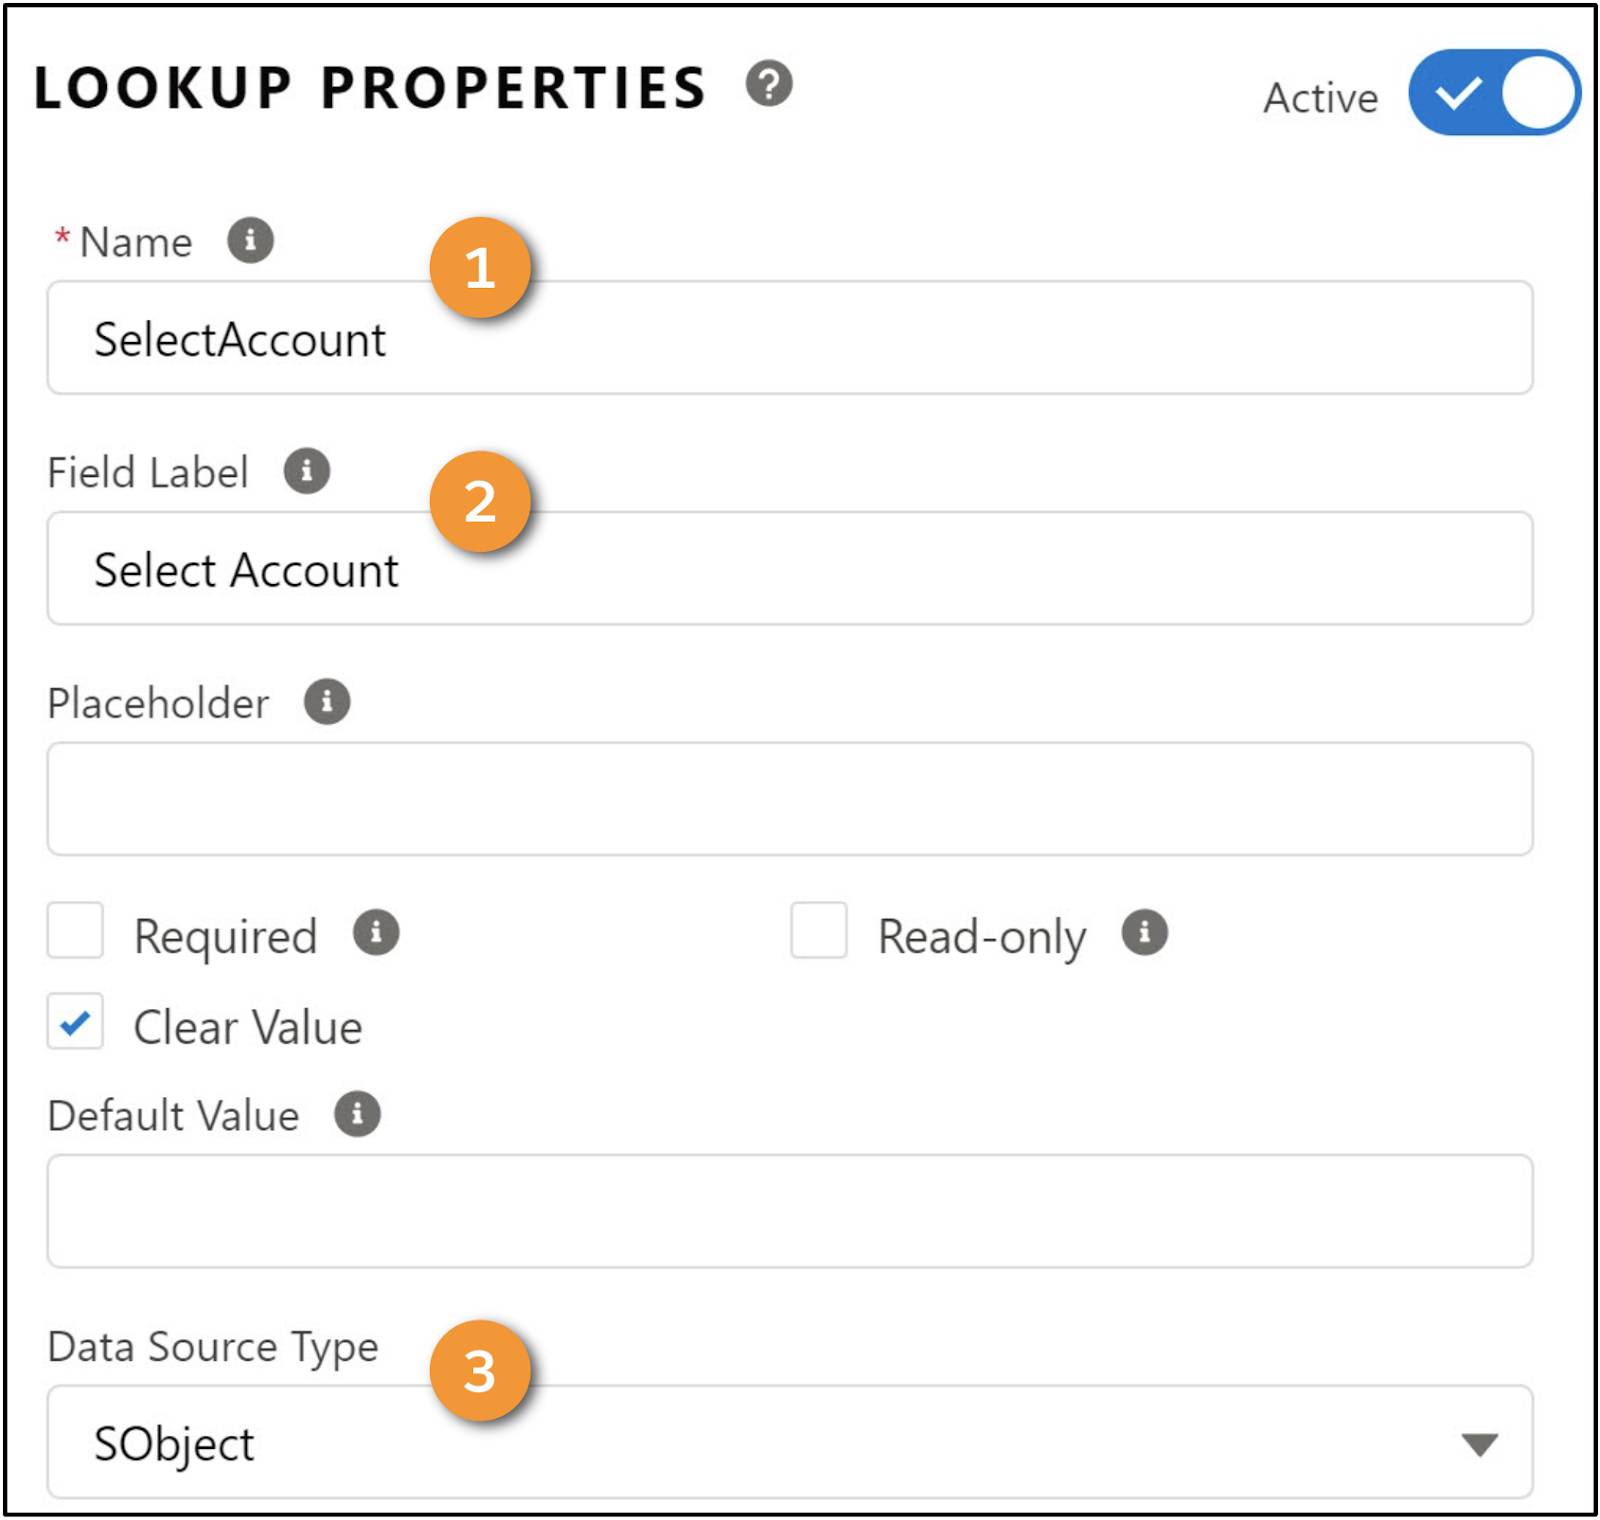Image resolution: width=1600 pixels, height=1520 pixels.
Task: Click the orange step 2 marker
Action: point(480,501)
